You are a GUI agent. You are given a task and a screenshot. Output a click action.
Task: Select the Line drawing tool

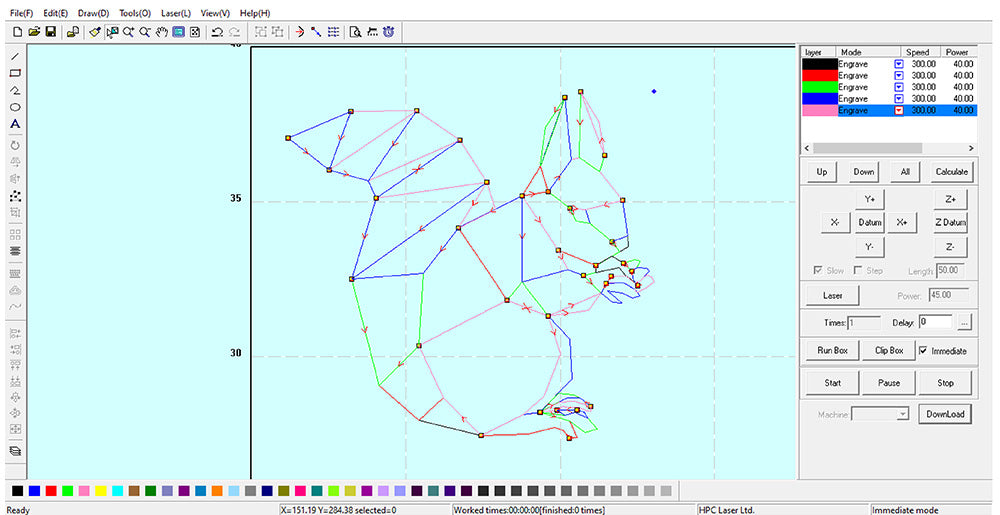[15, 56]
